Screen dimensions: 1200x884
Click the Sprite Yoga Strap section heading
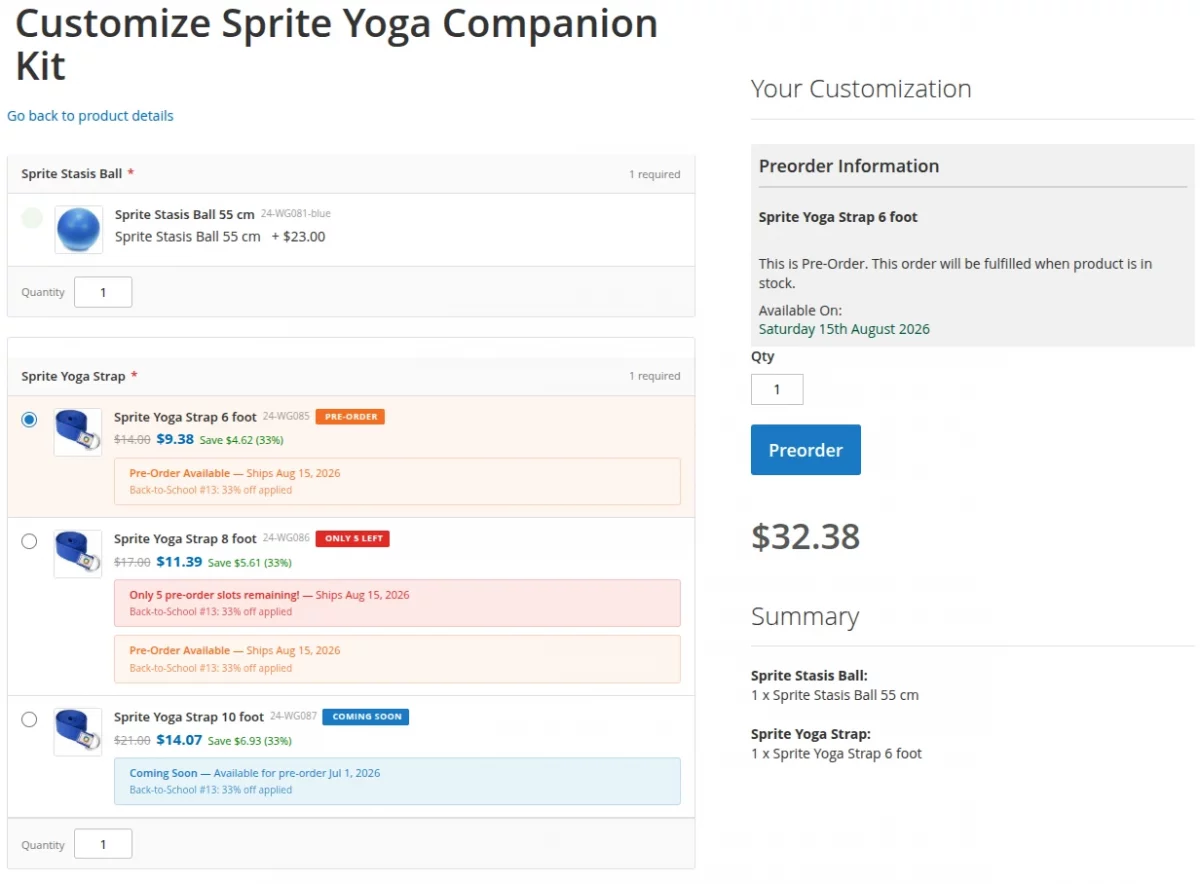pyautogui.click(x=73, y=376)
